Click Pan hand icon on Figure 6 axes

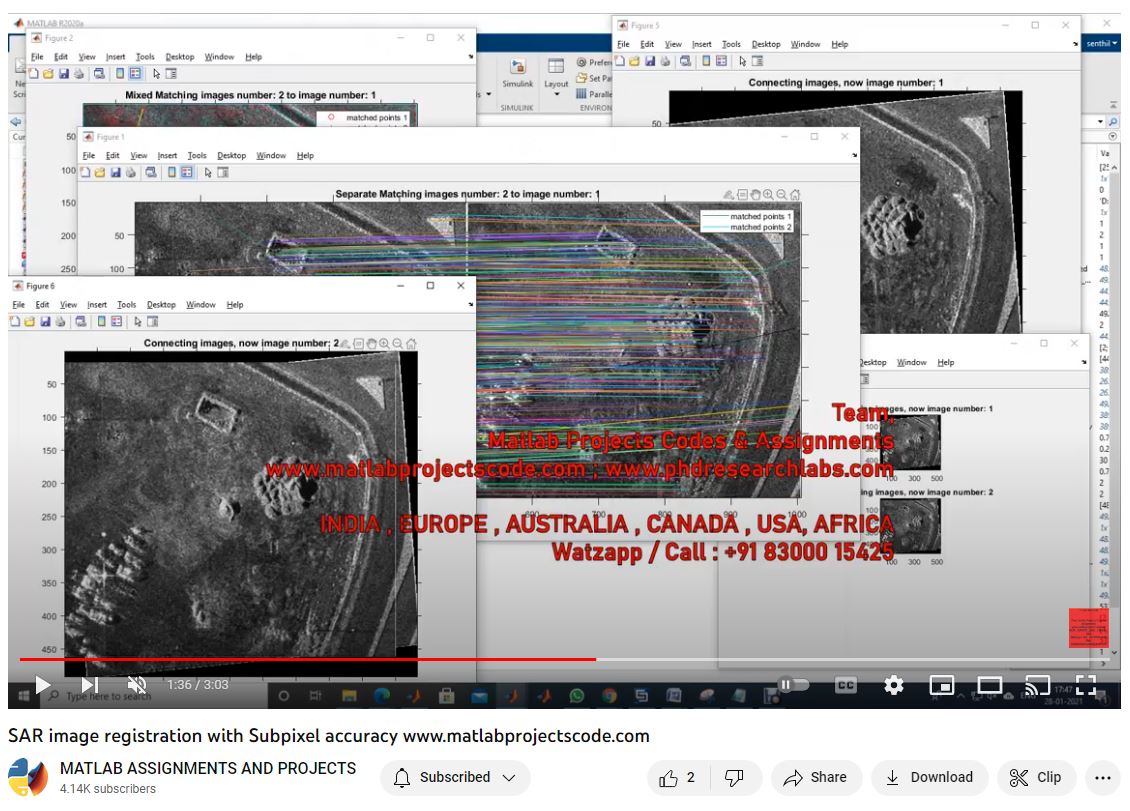pyautogui.click(x=371, y=344)
